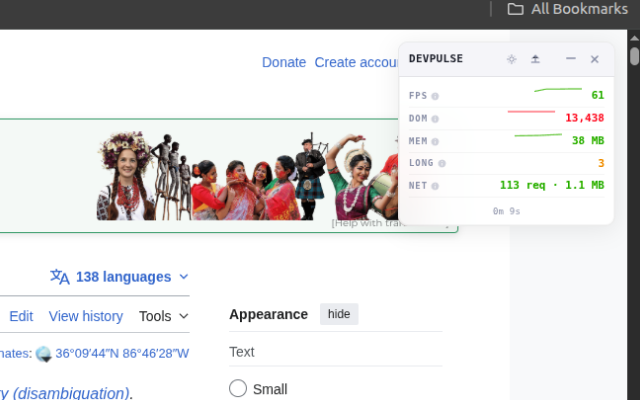Screen dimensions: 640x400
Task: Click the translate languages icon
Action: [60, 277]
